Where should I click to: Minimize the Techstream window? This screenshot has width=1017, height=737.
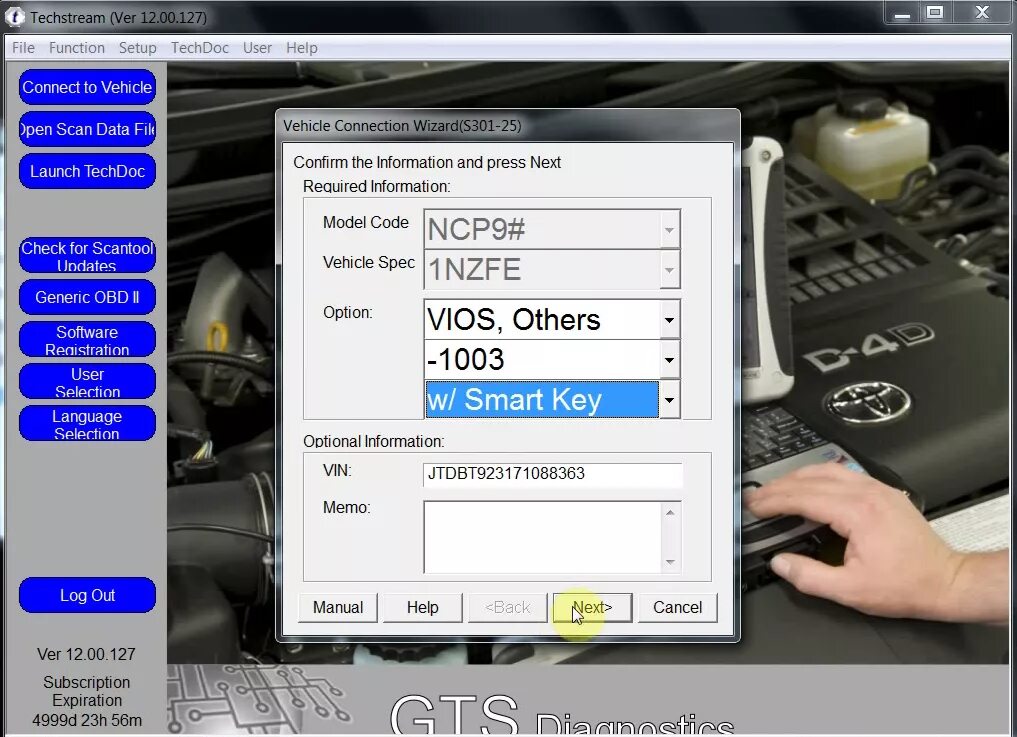(902, 13)
